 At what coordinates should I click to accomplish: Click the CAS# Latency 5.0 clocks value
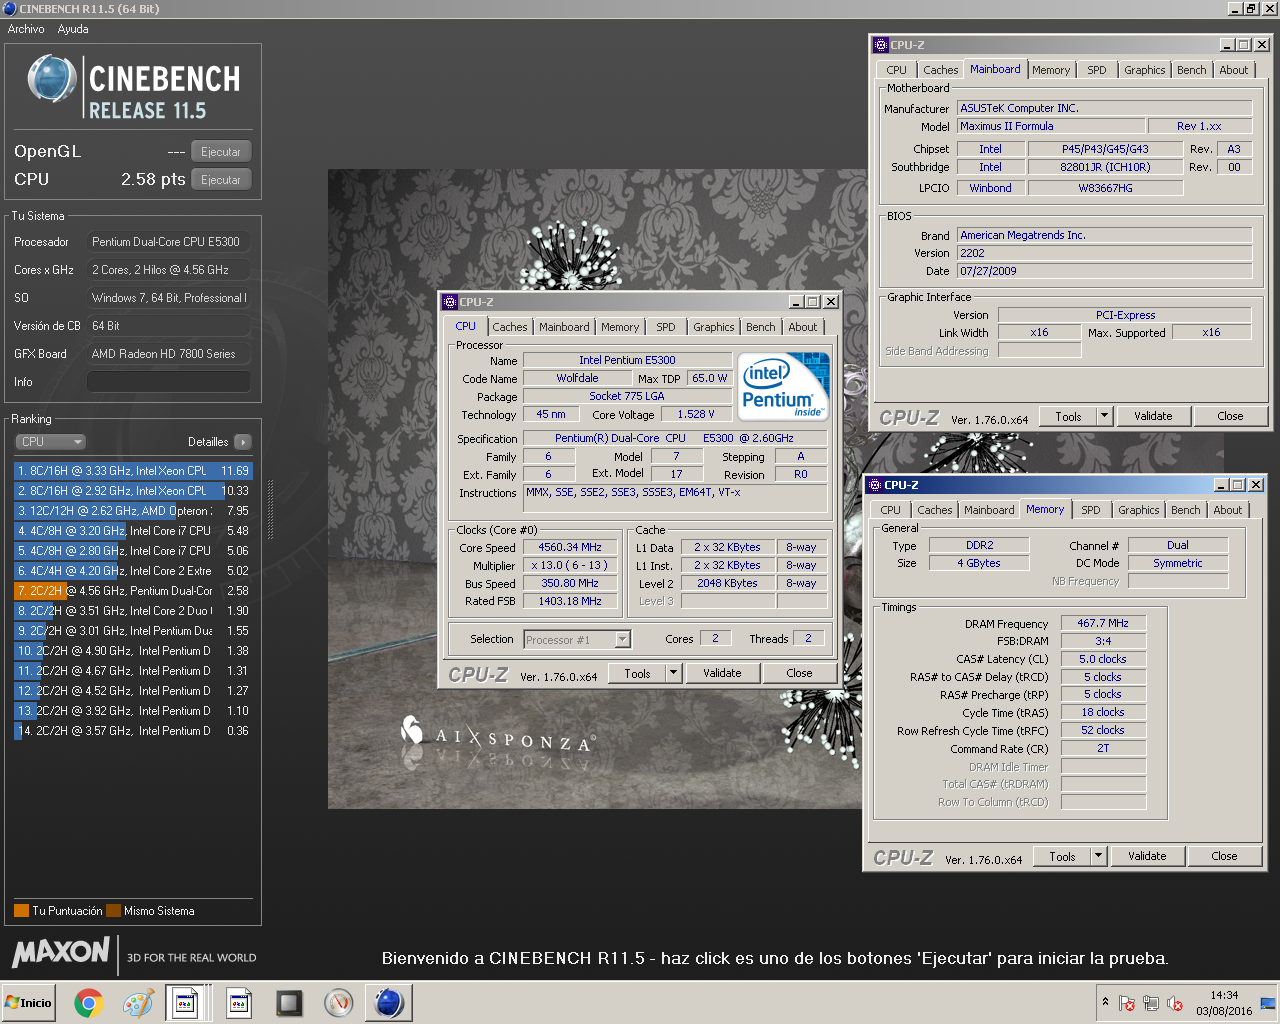click(1103, 659)
